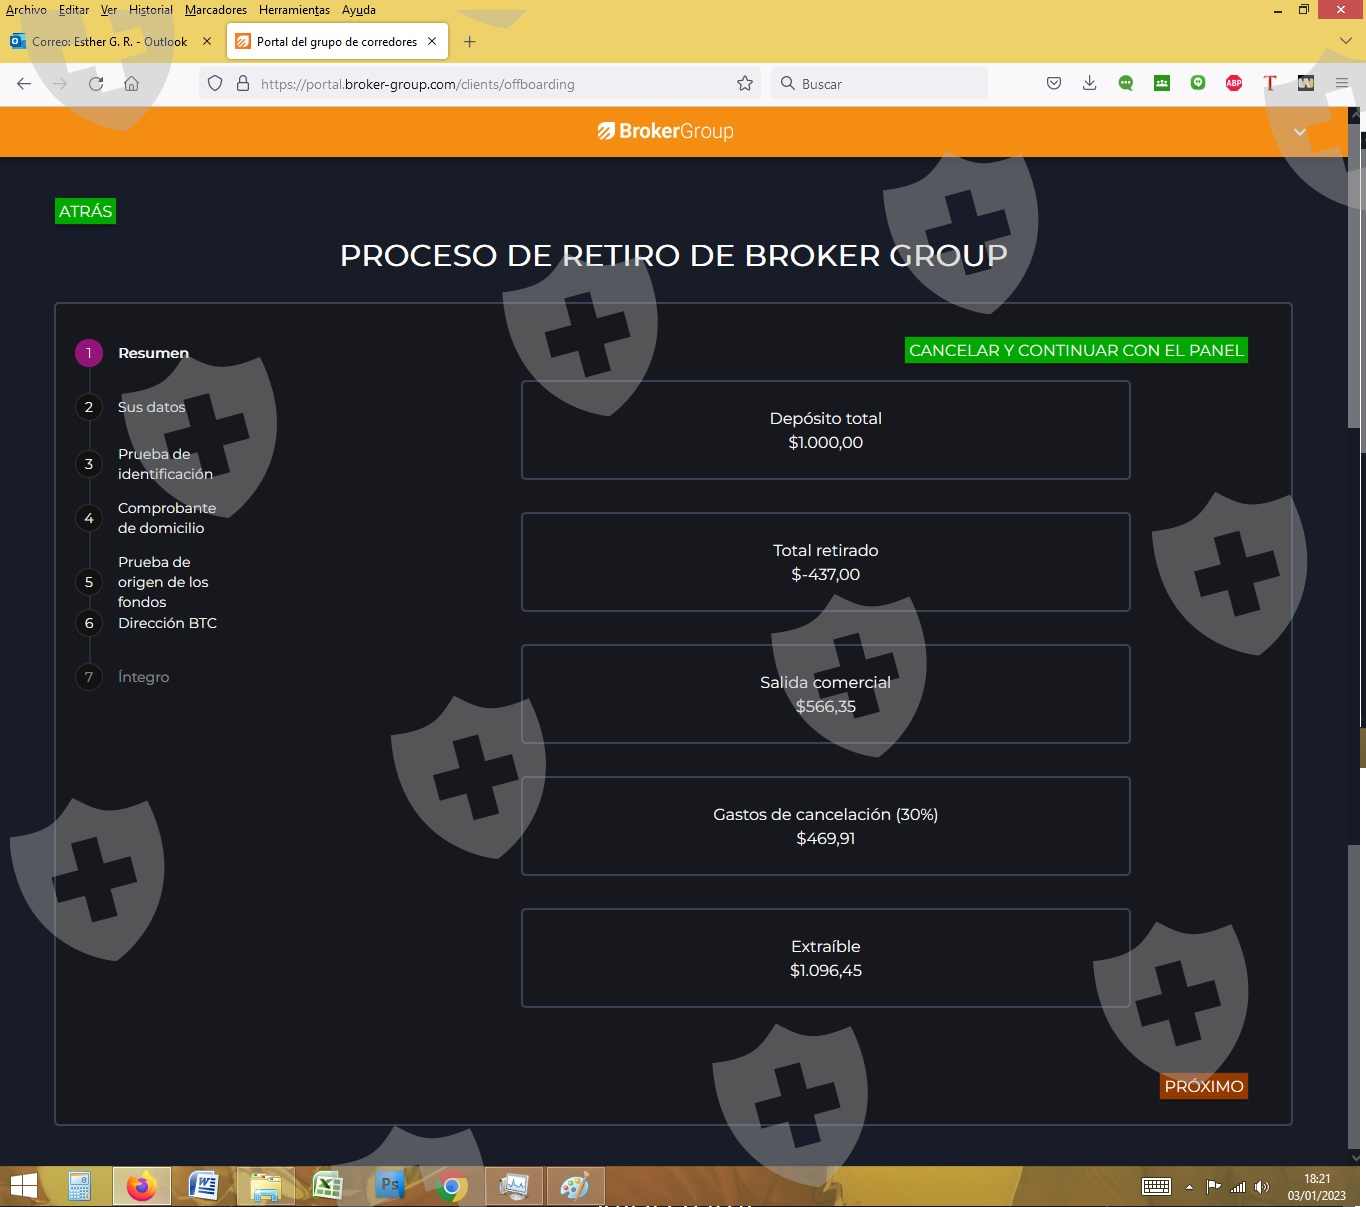This screenshot has width=1366, height=1207.
Task: Go to step 3 Prueba de identificación
Action: pyautogui.click(x=145, y=464)
